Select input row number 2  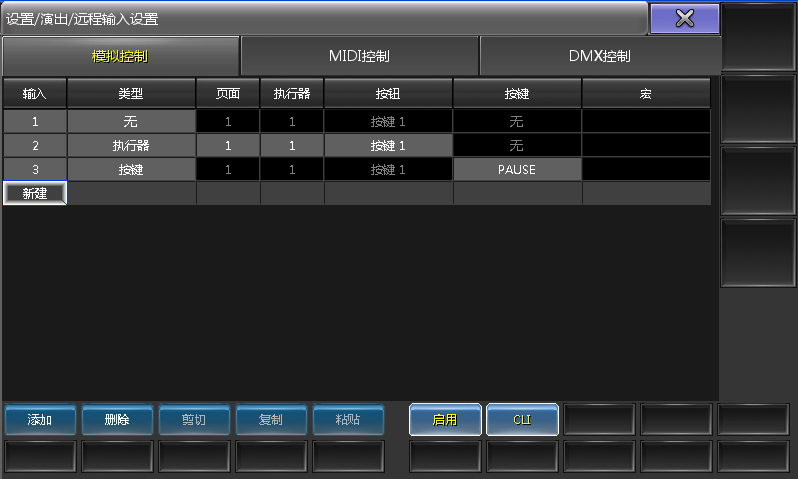tap(35, 146)
